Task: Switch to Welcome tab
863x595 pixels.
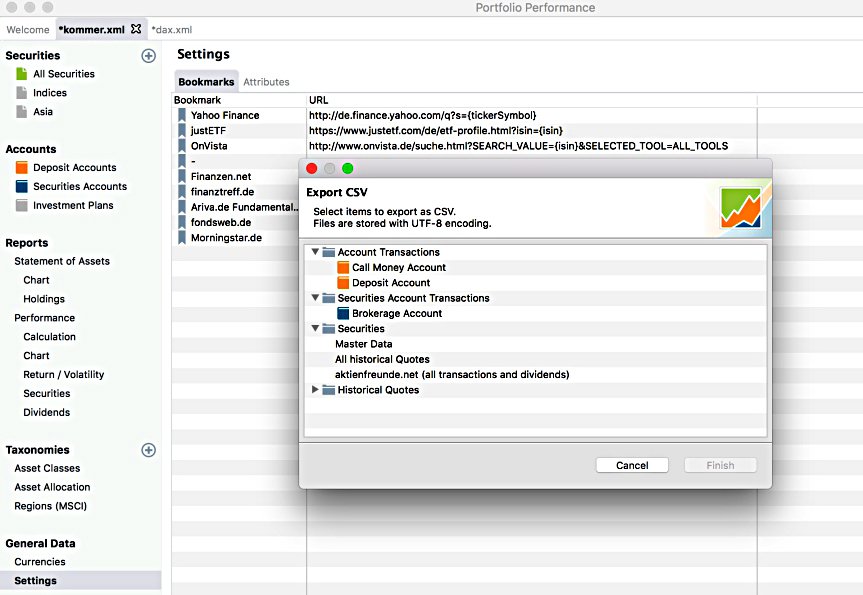Action: [x=28, y=30]
